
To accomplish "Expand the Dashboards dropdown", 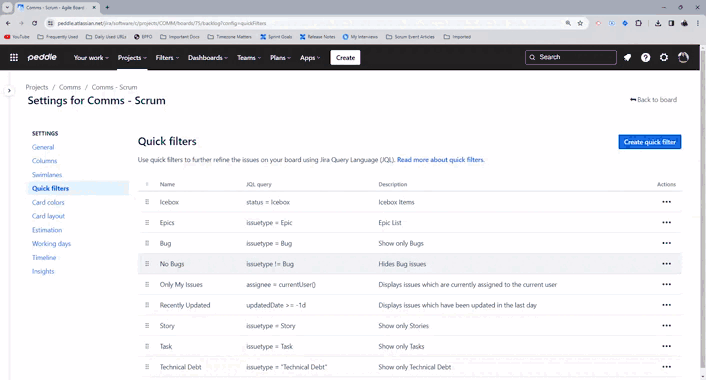I will pos(208,58).
